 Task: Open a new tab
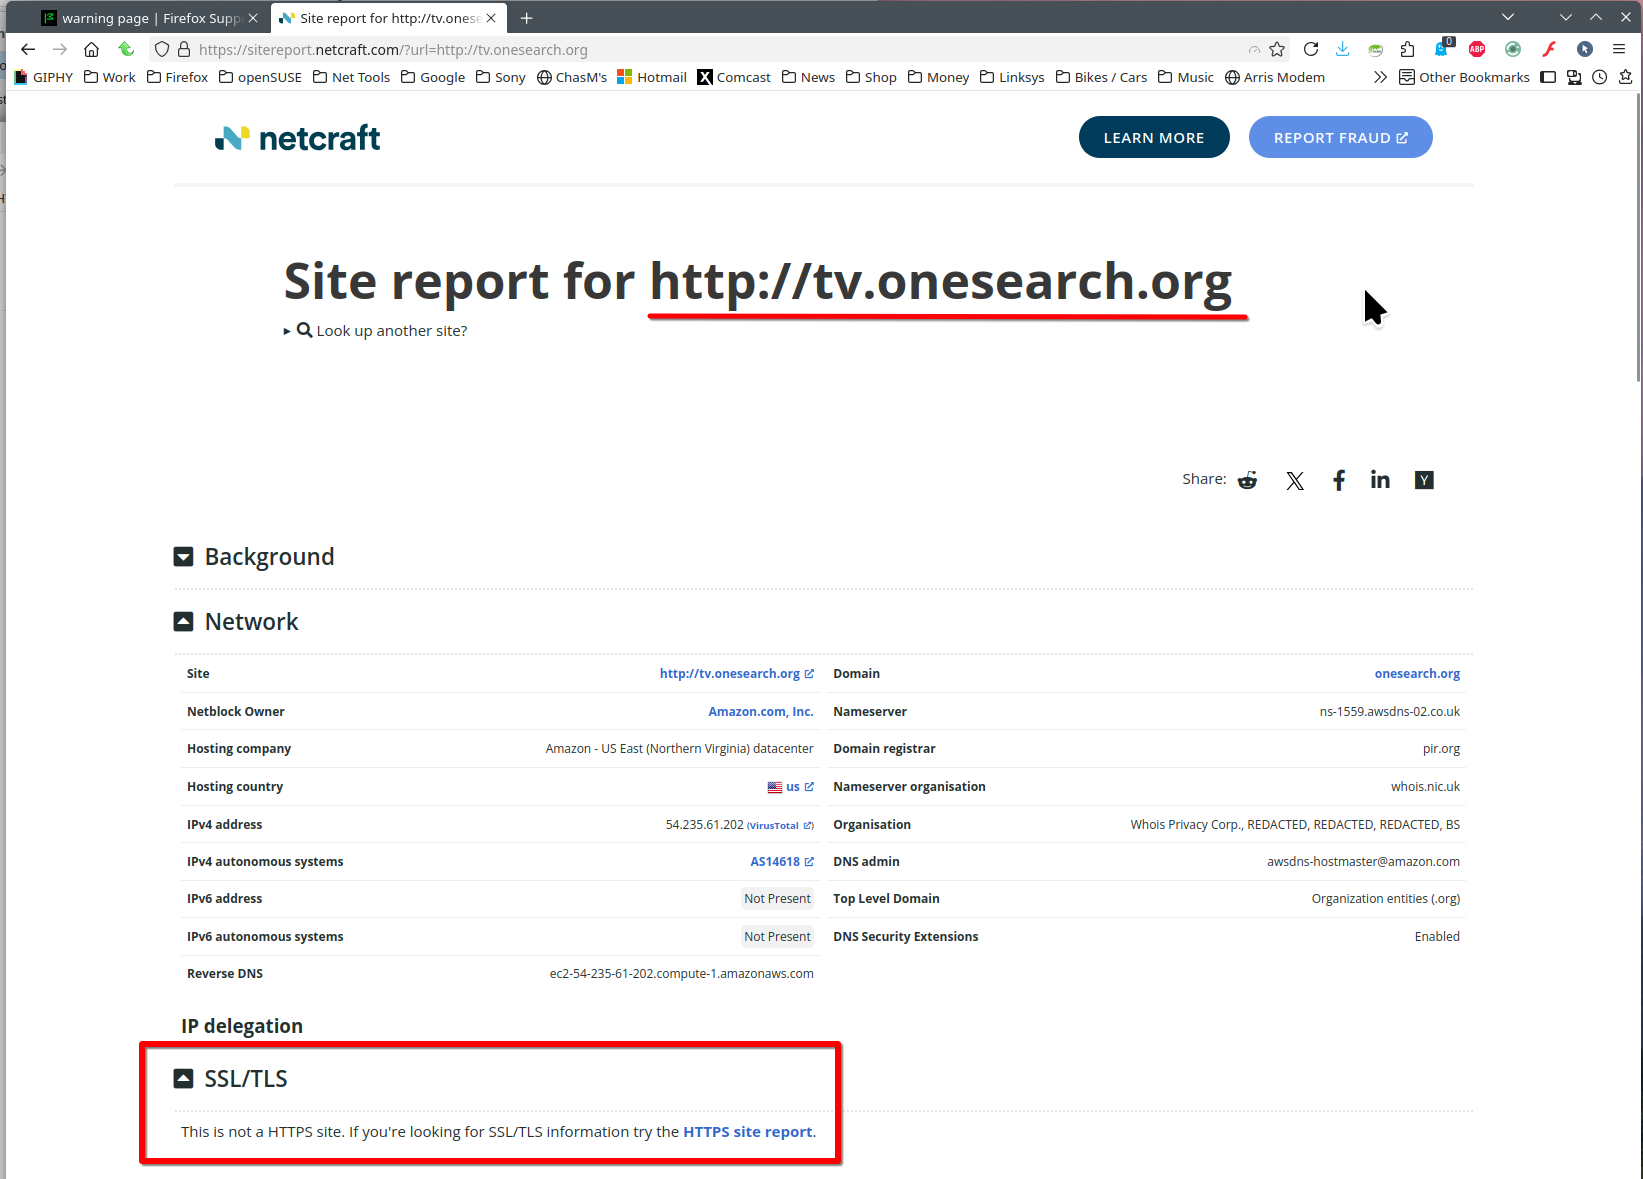pos(526,18)
